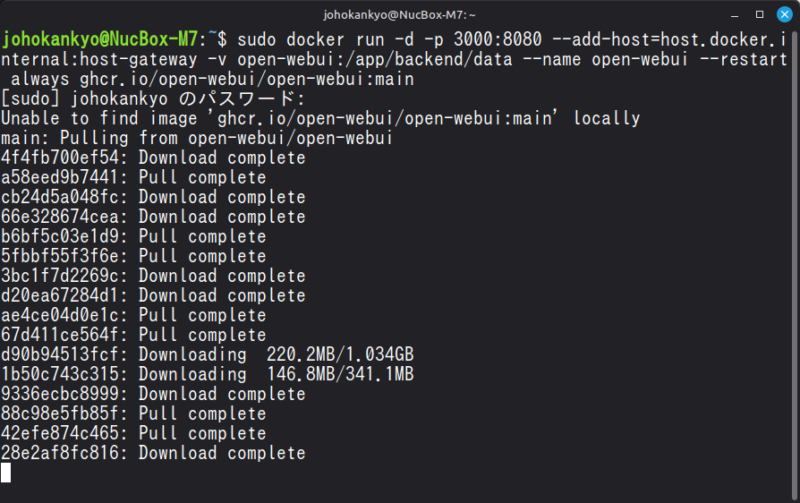Screen dimensions: 800x503
Task: Click the 'main: Pulling from open-webui' line
Action: point(197,138)
